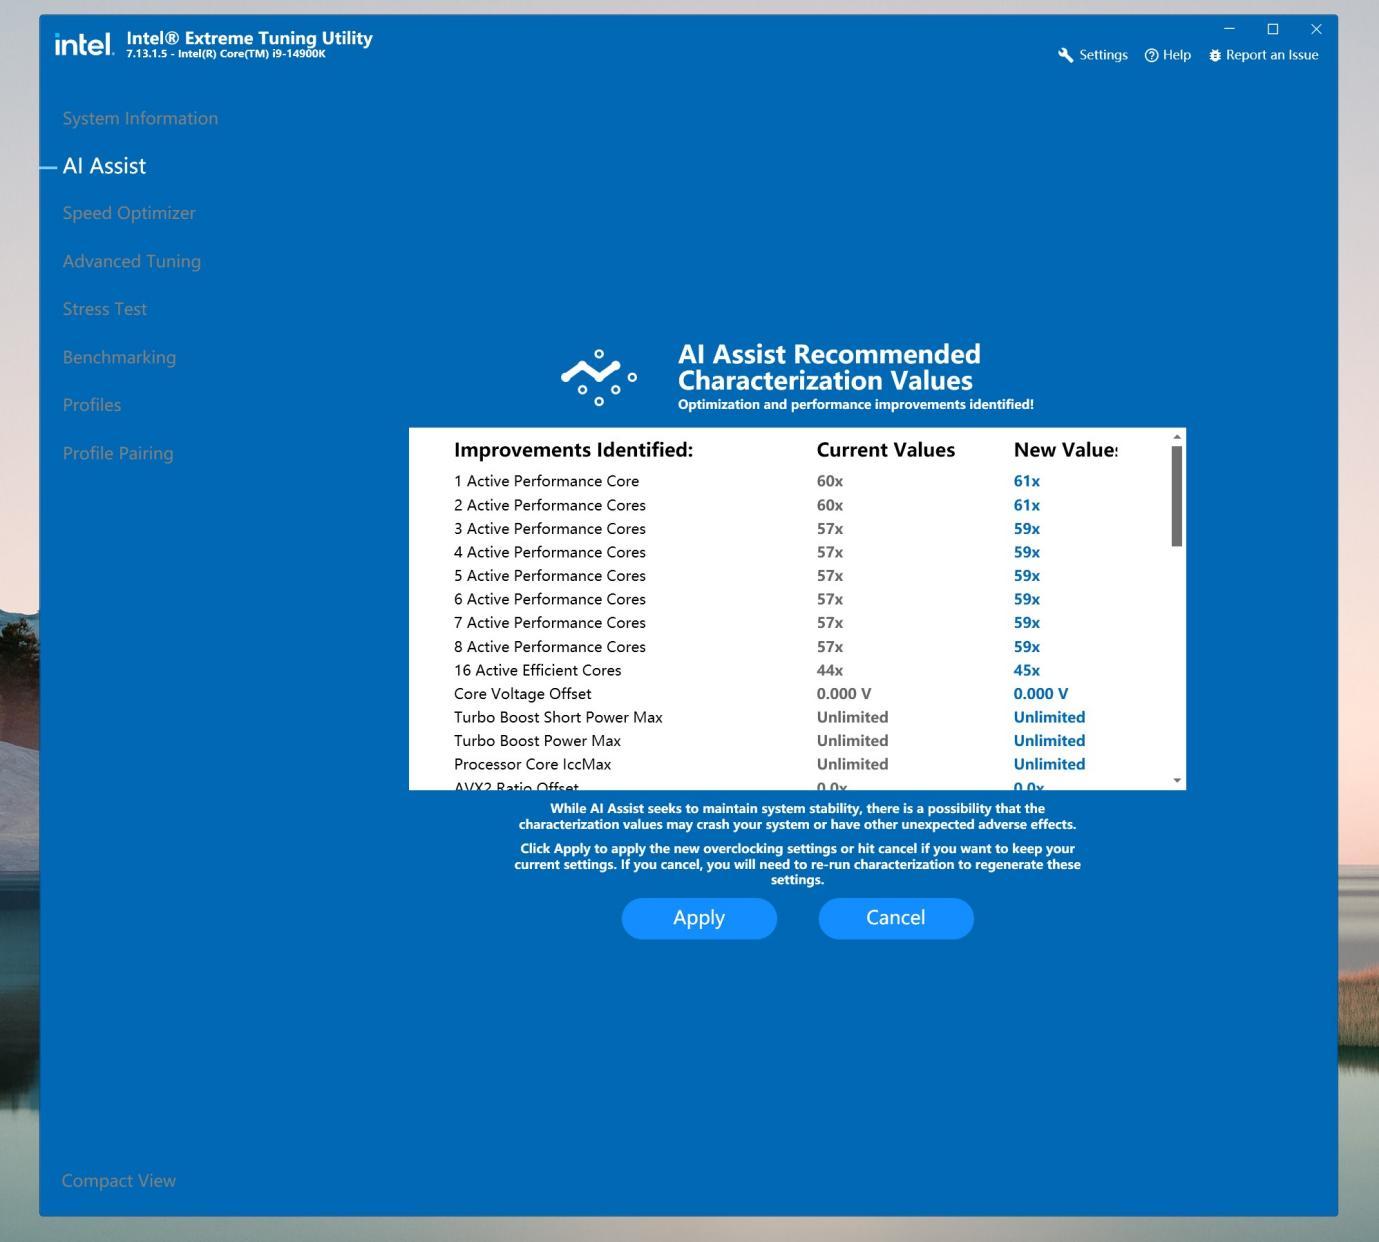
Task: Click scroll-down arrow in improvements list
Action: click(x=1177, y=780)
